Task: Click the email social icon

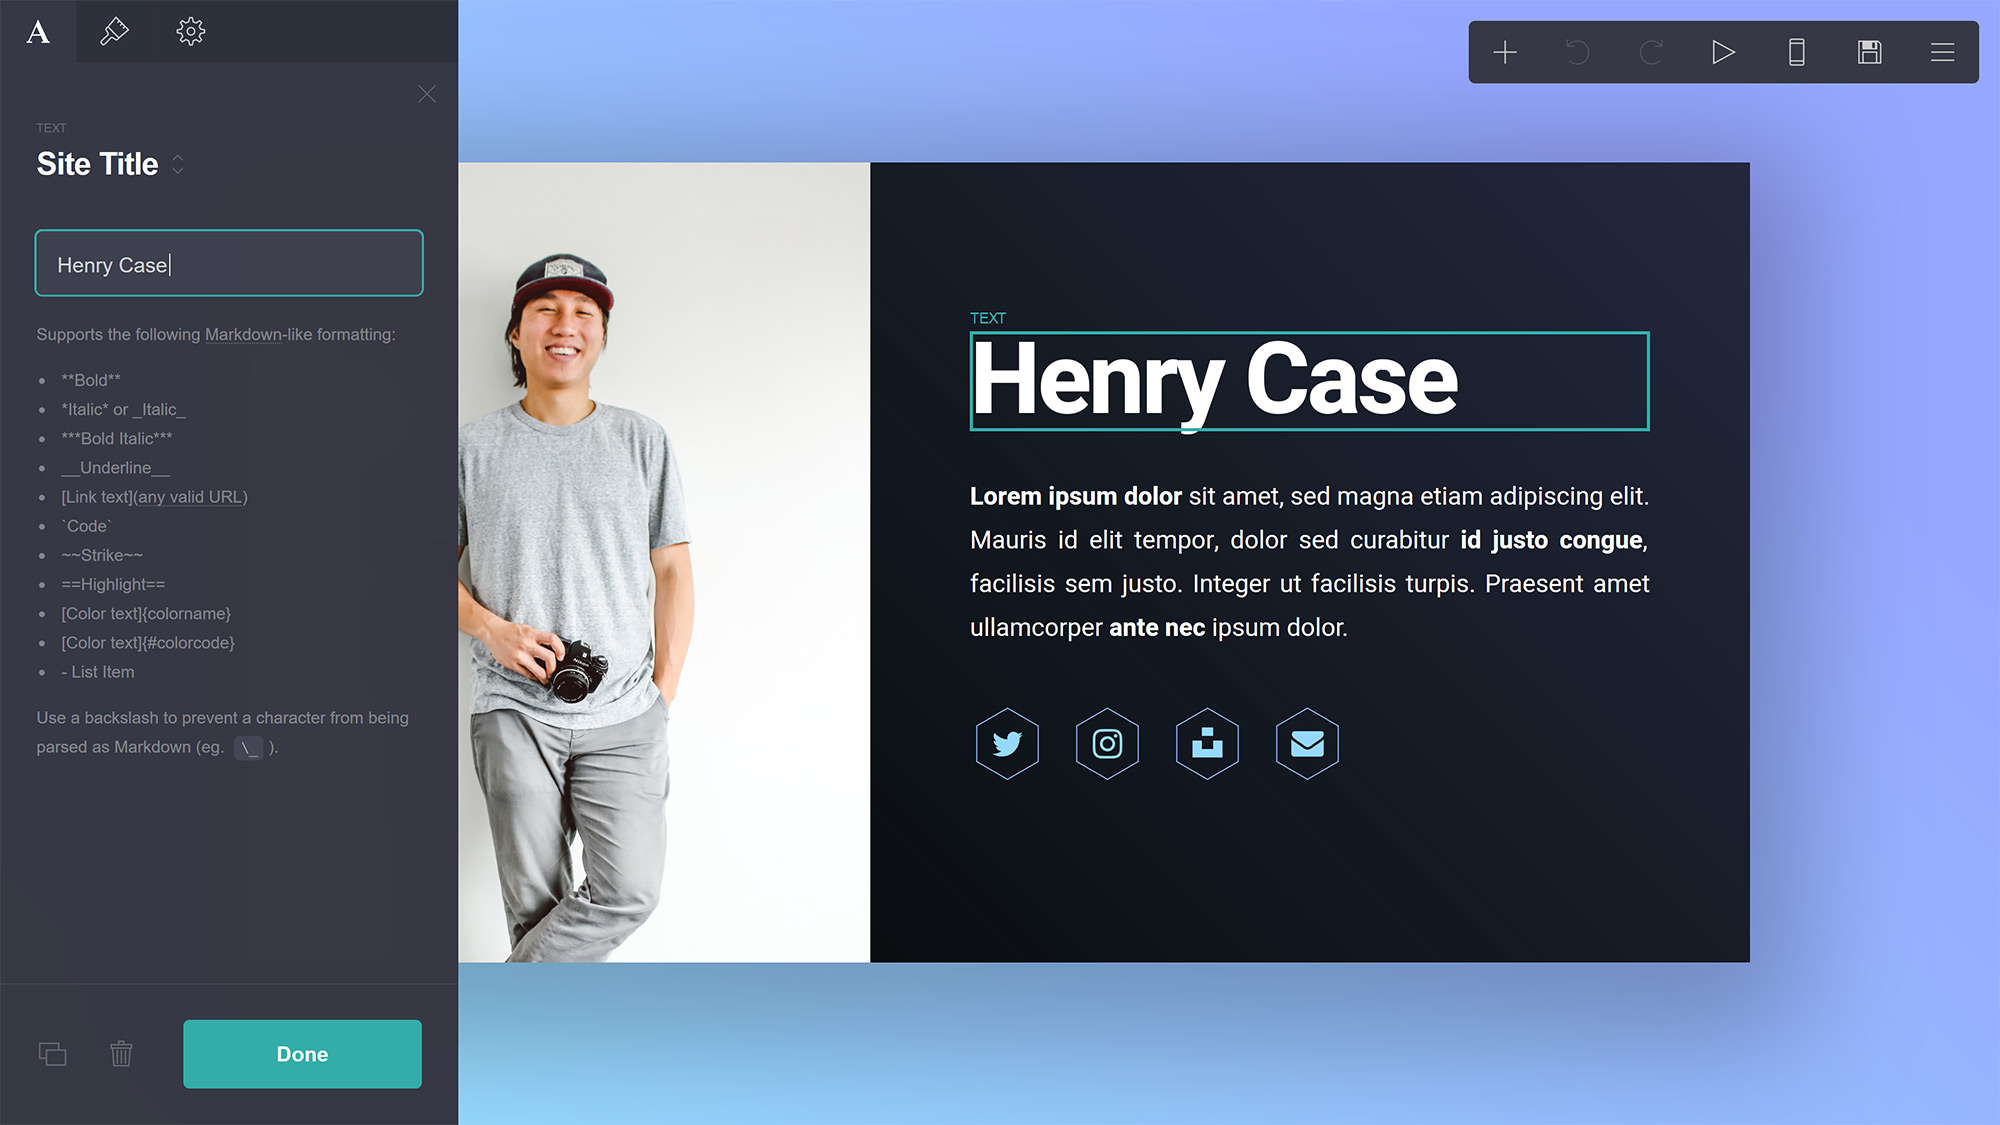Action: pyautogui.click(x=1306, y=743)
